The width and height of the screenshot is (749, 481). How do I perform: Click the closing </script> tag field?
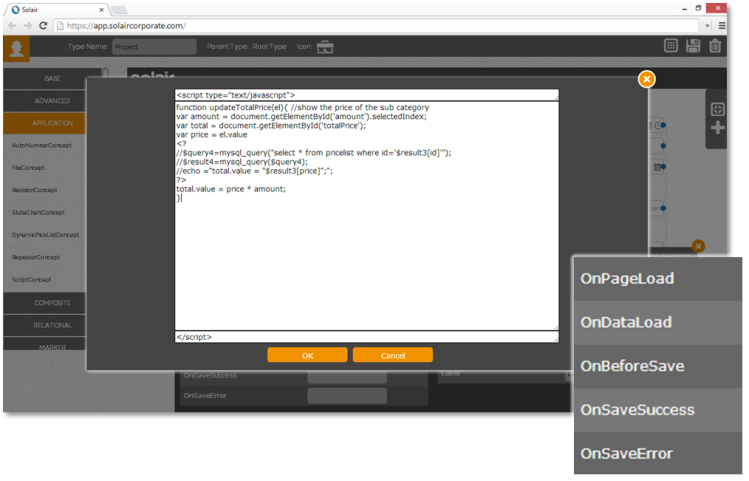366,337
